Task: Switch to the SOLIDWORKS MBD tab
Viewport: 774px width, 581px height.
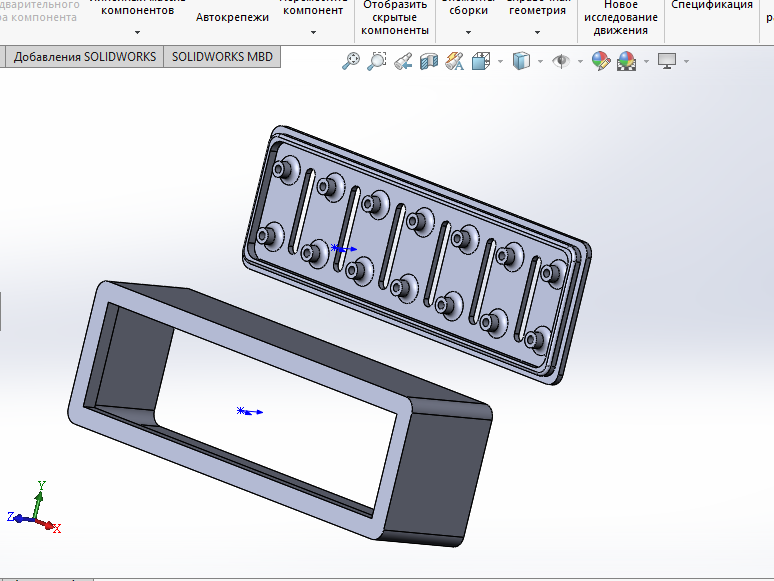Action: pos(222,57)
